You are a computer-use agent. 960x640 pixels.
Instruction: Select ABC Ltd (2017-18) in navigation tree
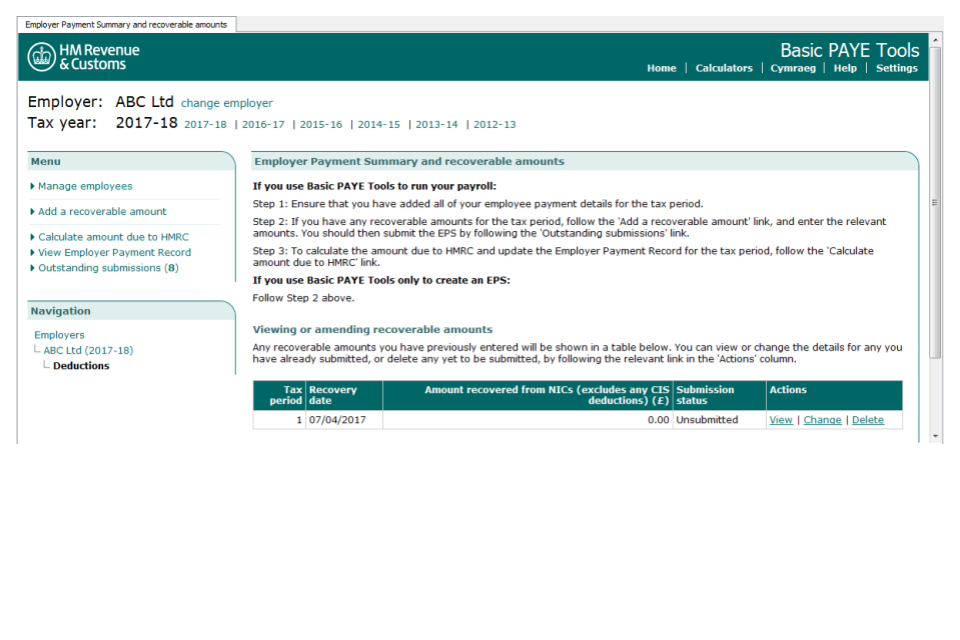click(91, 350)
